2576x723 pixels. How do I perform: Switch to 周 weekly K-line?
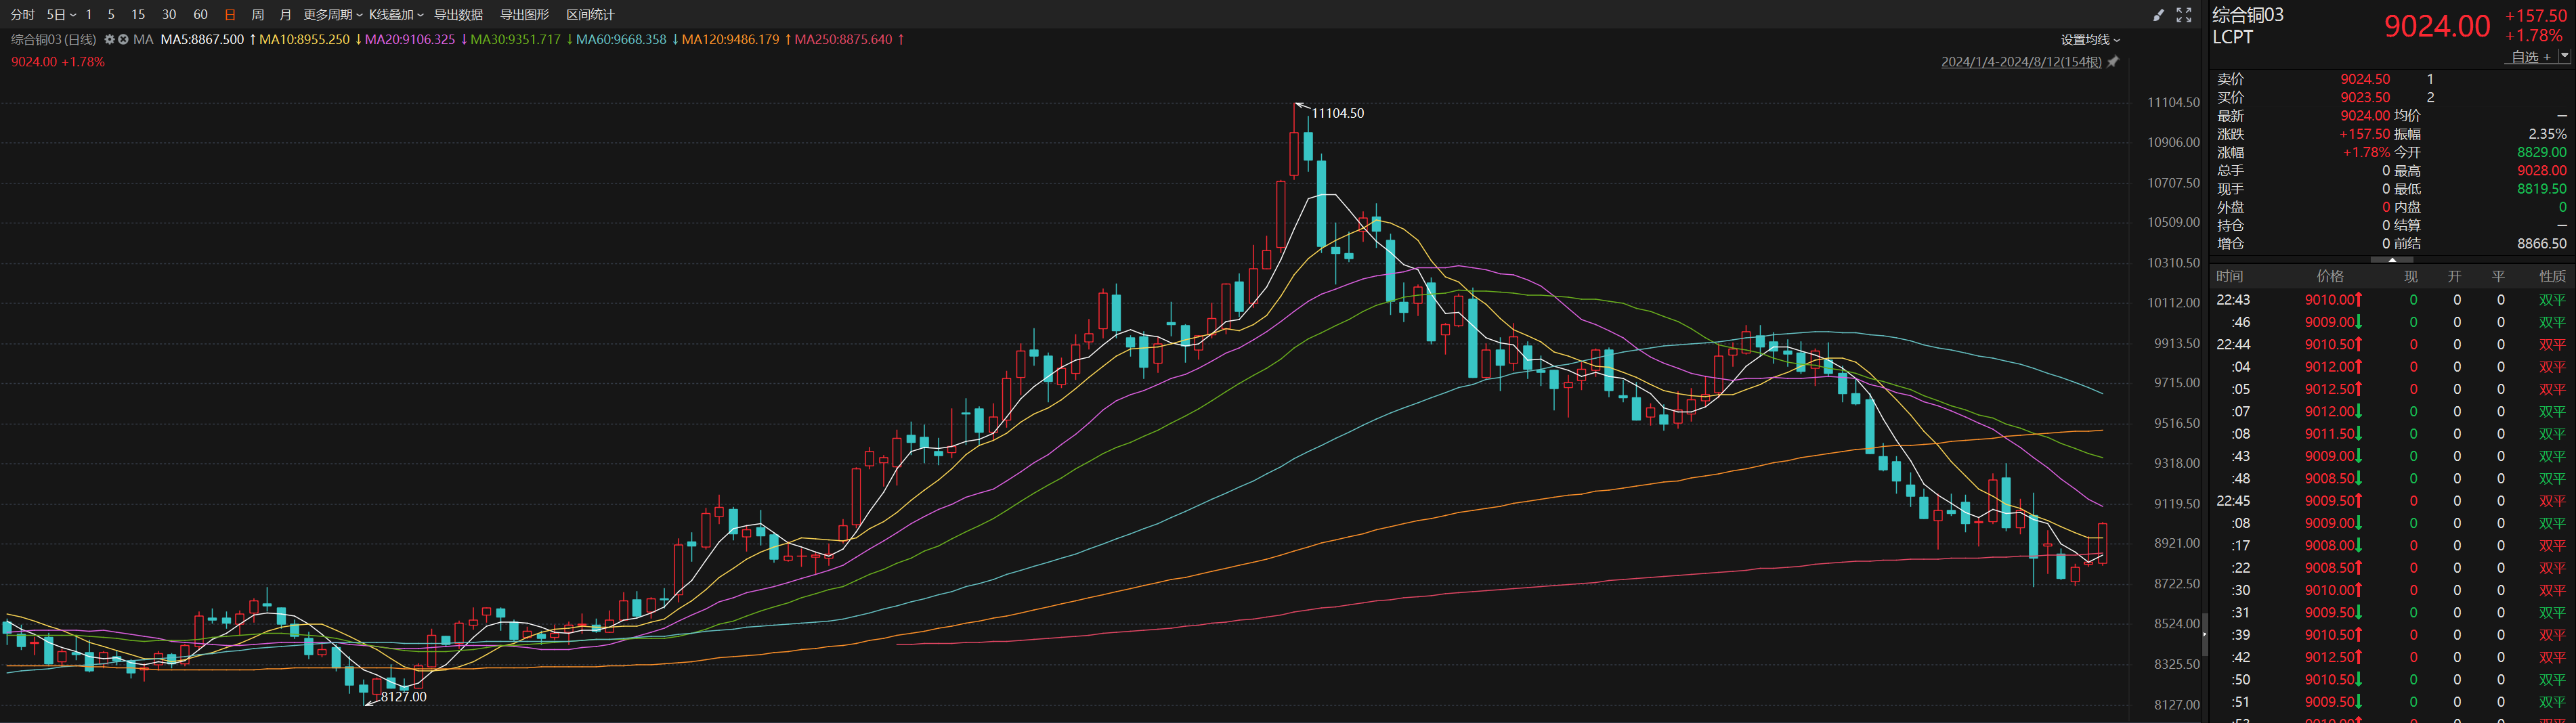(x=258, y=15)
